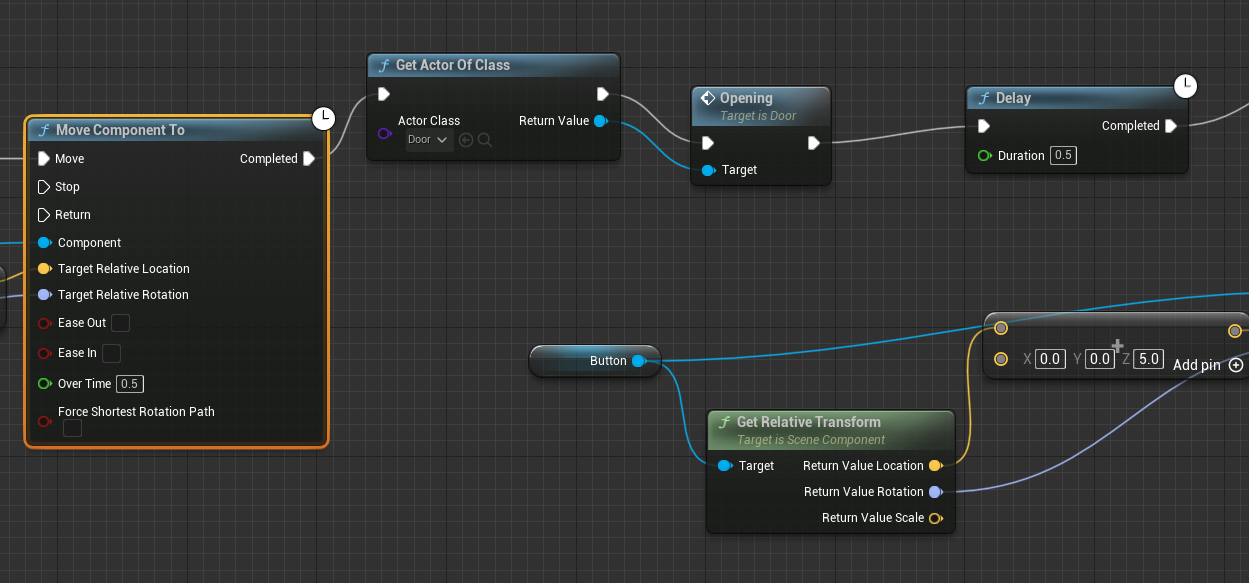Screen dimensions: 1249x583
Task: Click the Target pin on Opening node
Action: coord(708,170)
